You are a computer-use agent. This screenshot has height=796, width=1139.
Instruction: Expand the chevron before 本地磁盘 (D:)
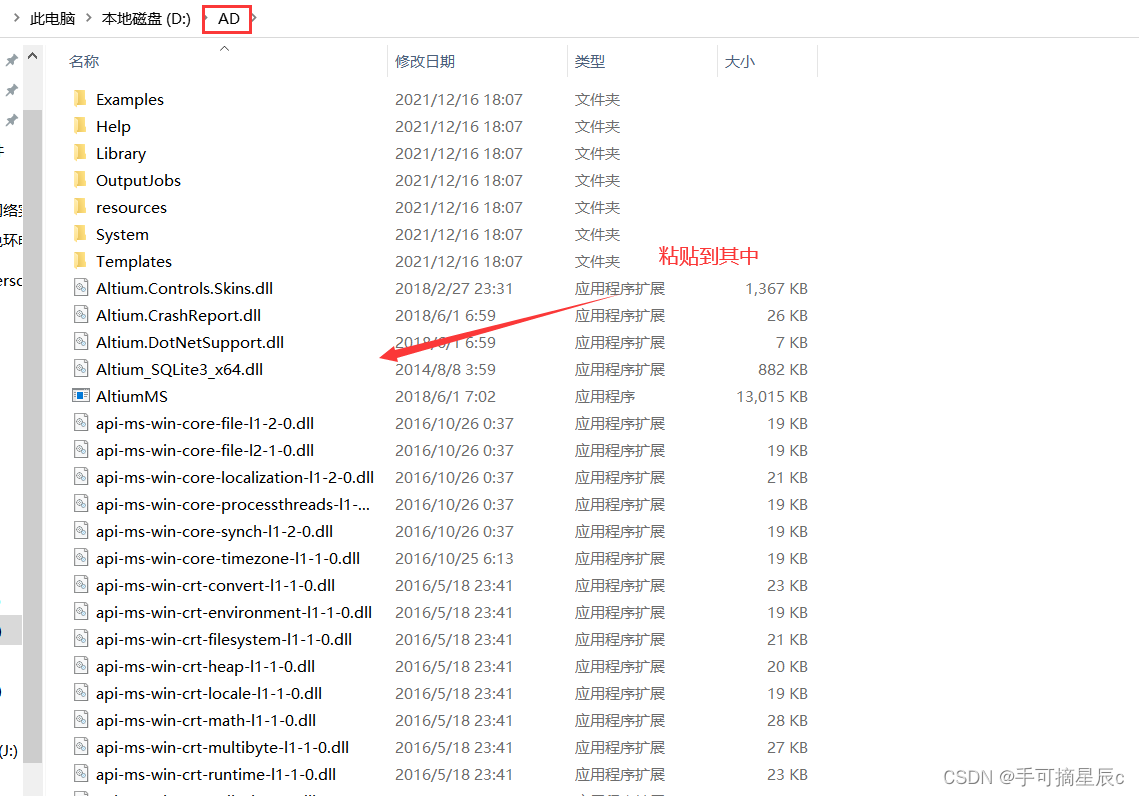click(x=89, y=18)
